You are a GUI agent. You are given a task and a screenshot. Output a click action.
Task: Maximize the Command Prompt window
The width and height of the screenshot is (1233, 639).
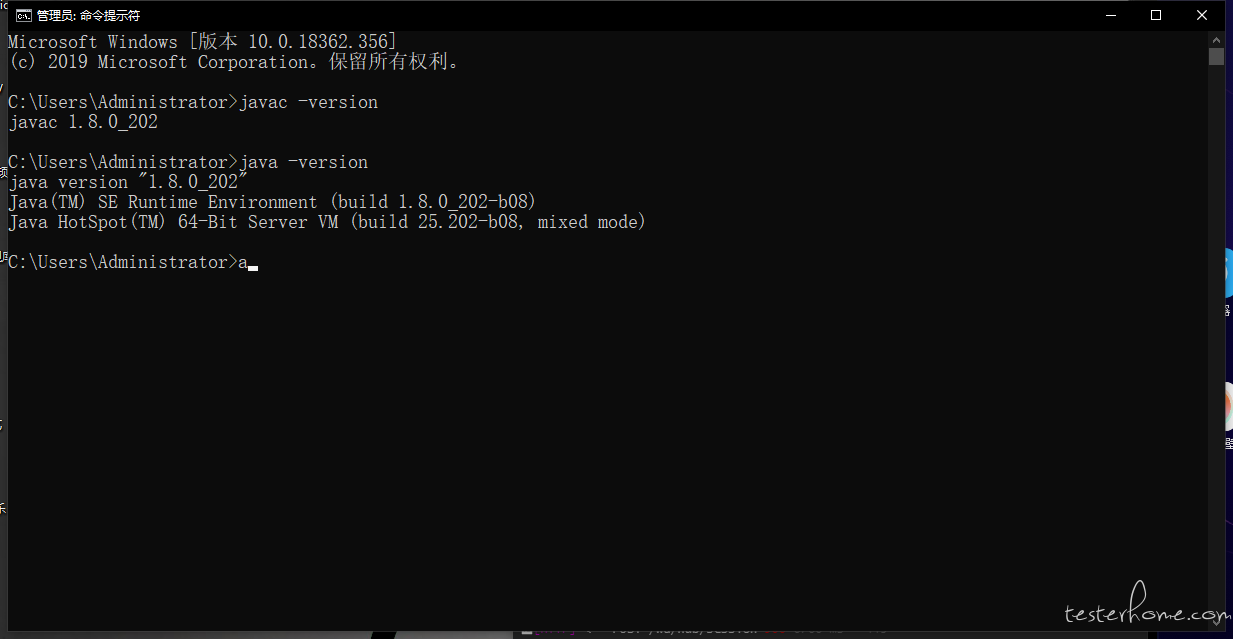point(1156,15)
